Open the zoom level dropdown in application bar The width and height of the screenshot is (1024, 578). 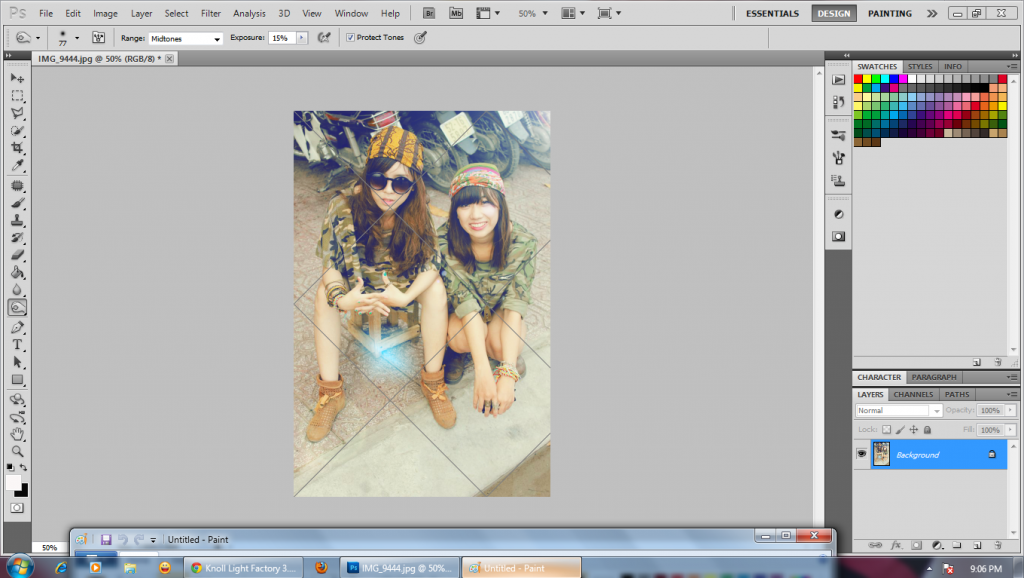point(545,13)
